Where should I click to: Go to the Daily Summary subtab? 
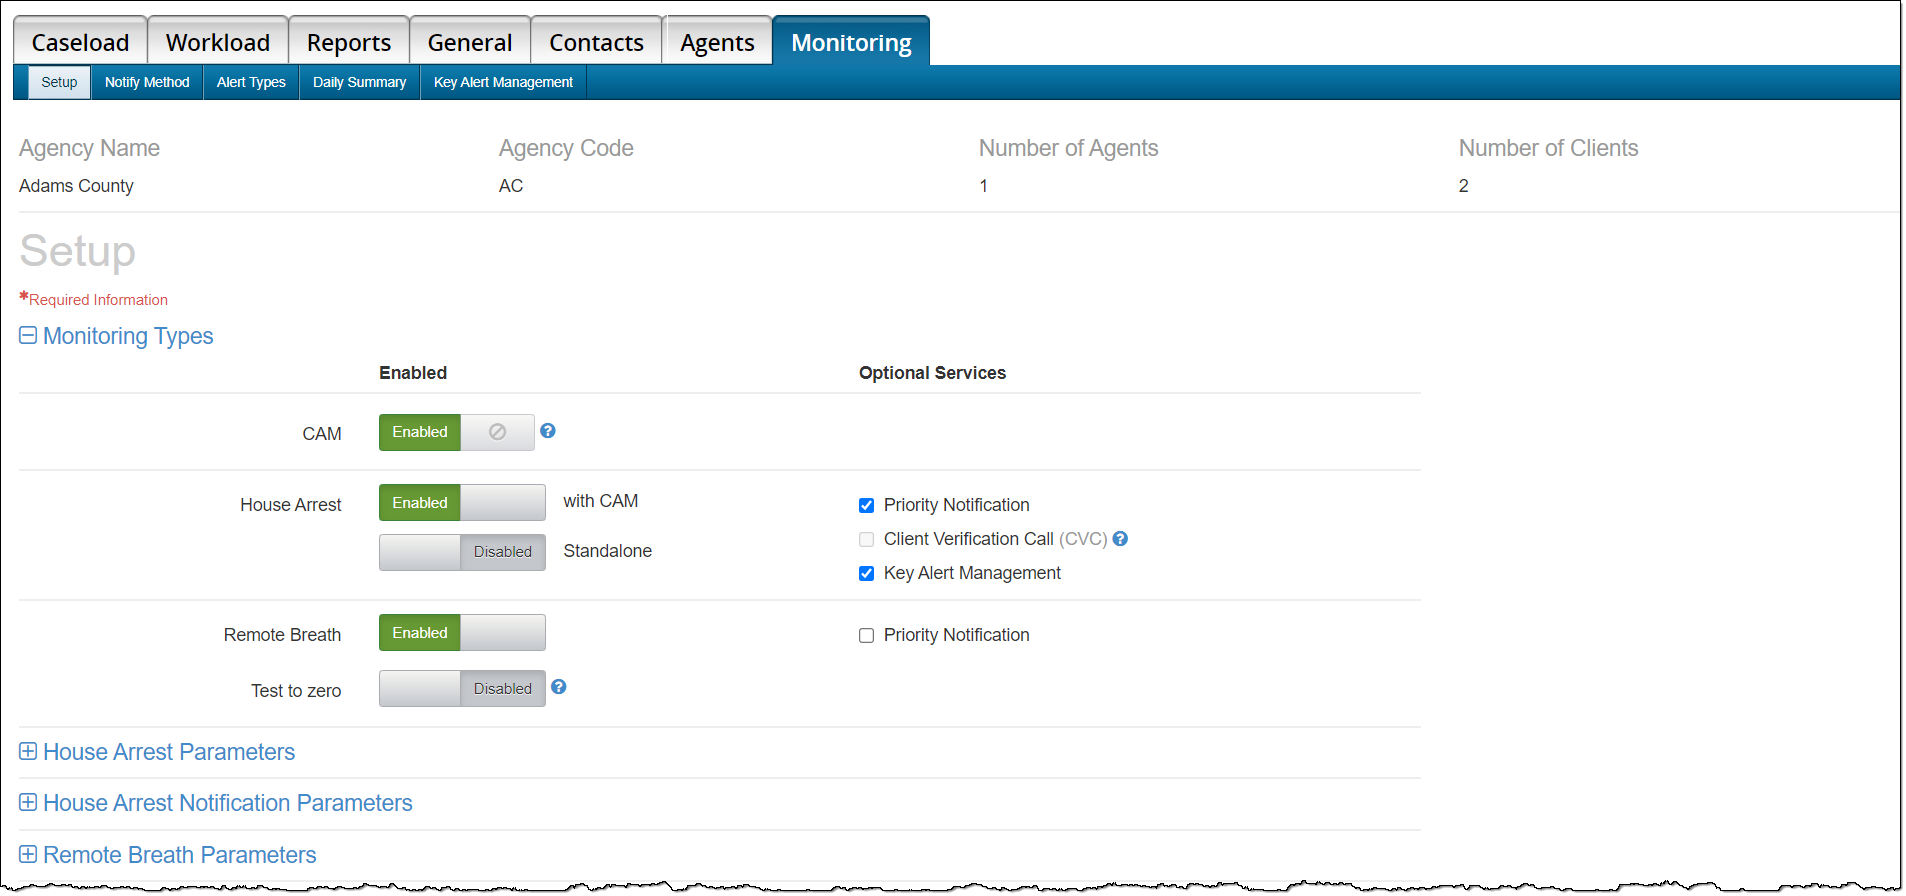point(359,82)
